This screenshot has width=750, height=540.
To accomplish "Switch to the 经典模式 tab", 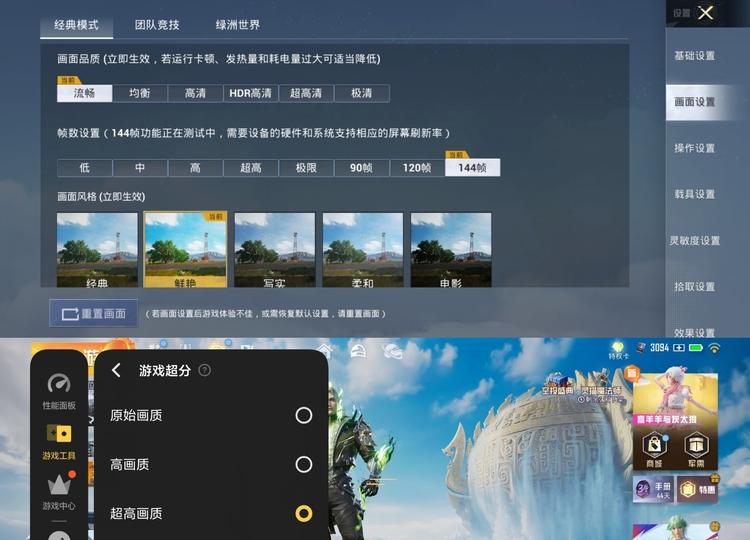I will [77, 25].
